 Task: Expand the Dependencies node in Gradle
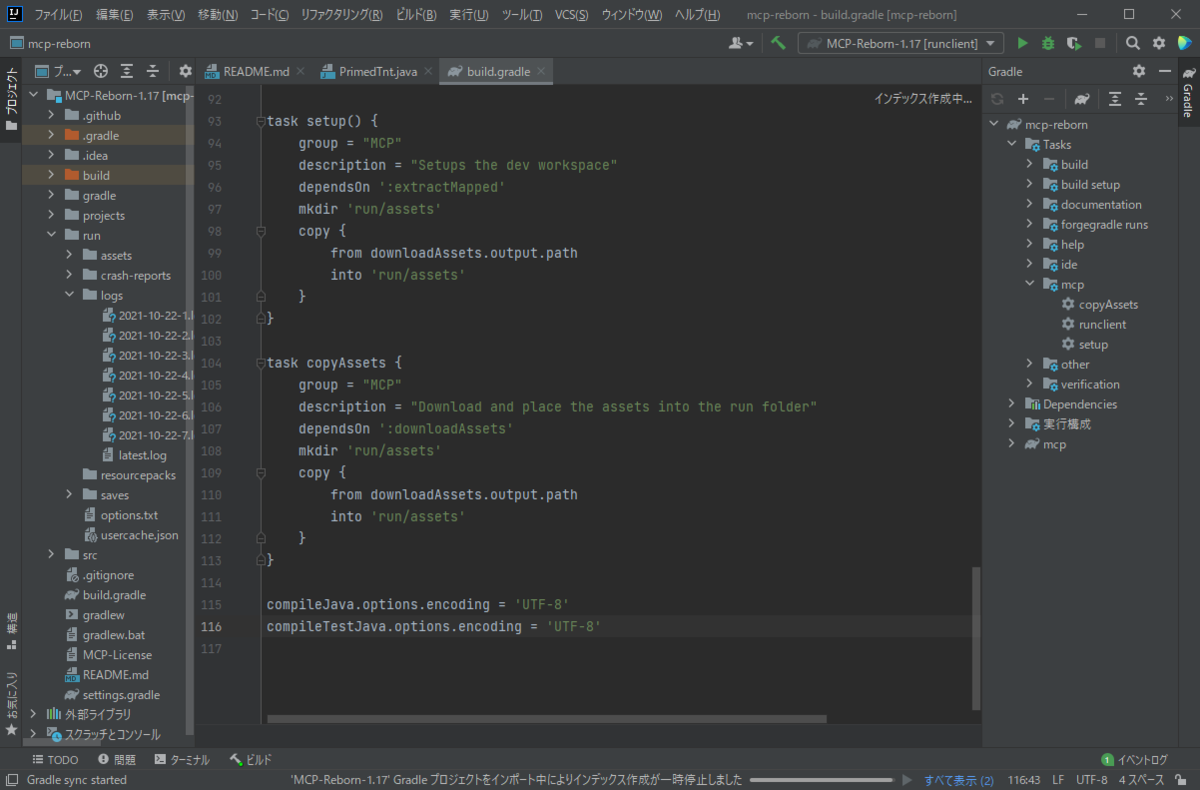point(1012,404)
